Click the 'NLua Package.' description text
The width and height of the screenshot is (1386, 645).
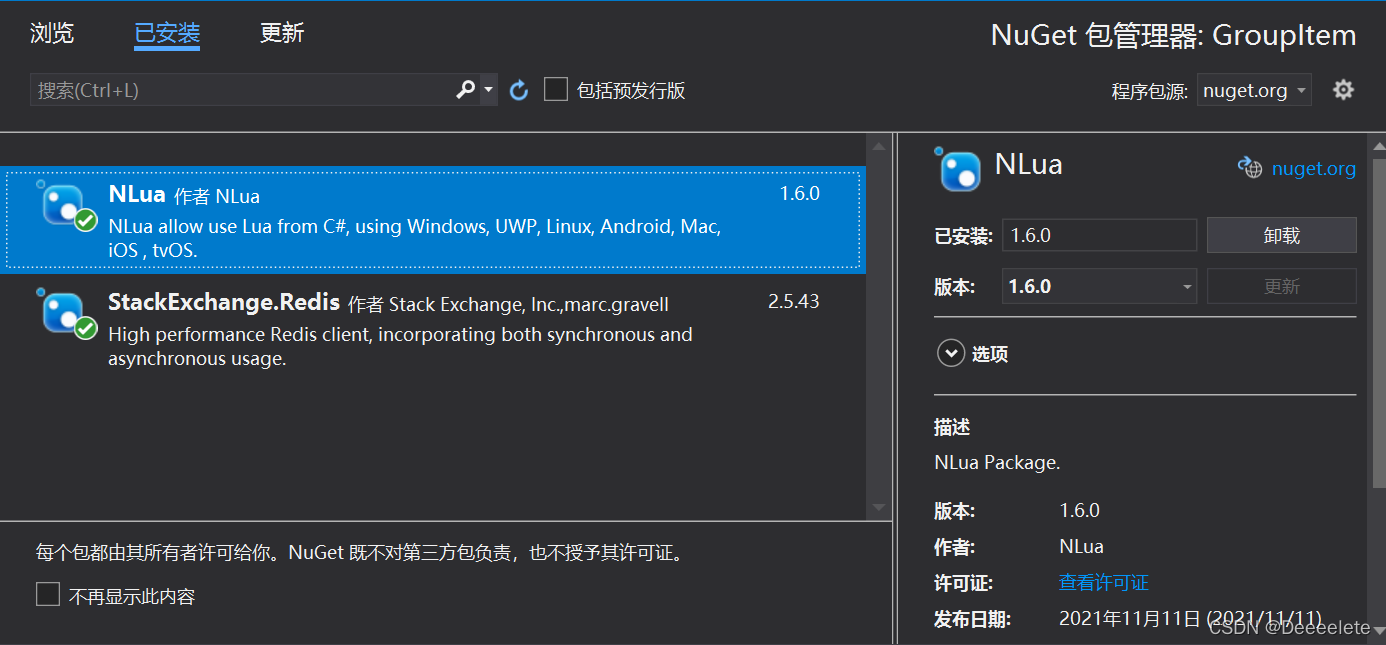pos(997,462)
